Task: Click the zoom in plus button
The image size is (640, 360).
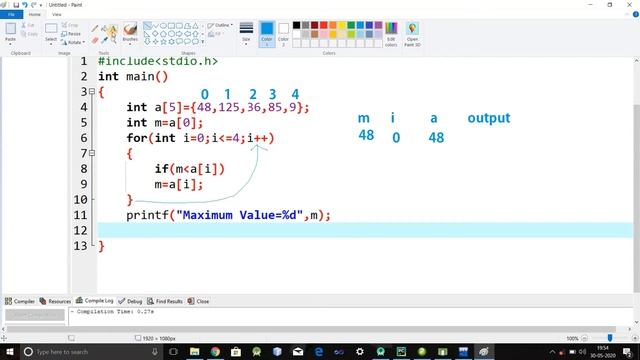Action: coord(635,338)
